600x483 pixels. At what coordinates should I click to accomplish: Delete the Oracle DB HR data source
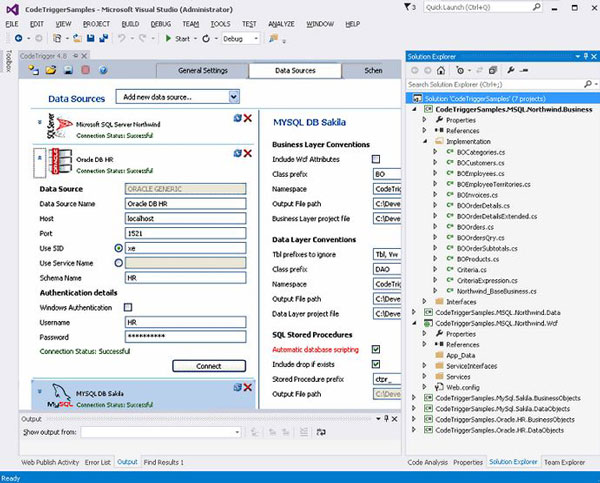tap(247, 153)
